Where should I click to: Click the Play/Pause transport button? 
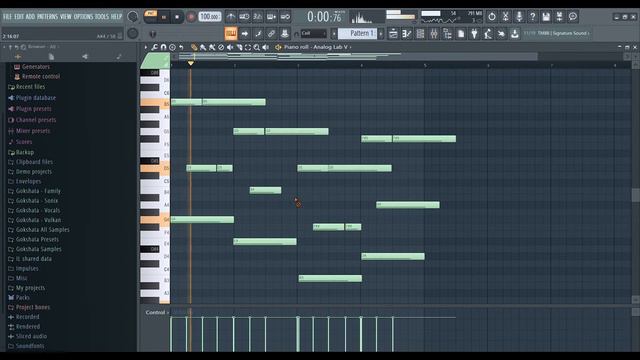(x=164, y=17)
